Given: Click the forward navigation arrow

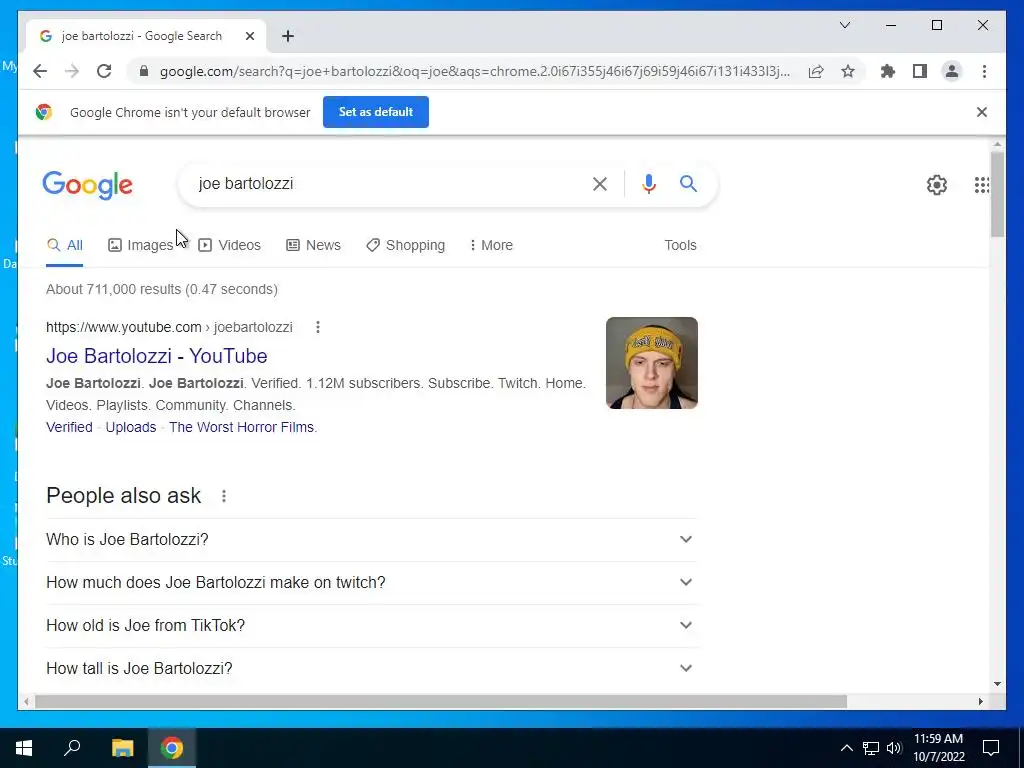Looking at the screenshot, I should (72, 71).
